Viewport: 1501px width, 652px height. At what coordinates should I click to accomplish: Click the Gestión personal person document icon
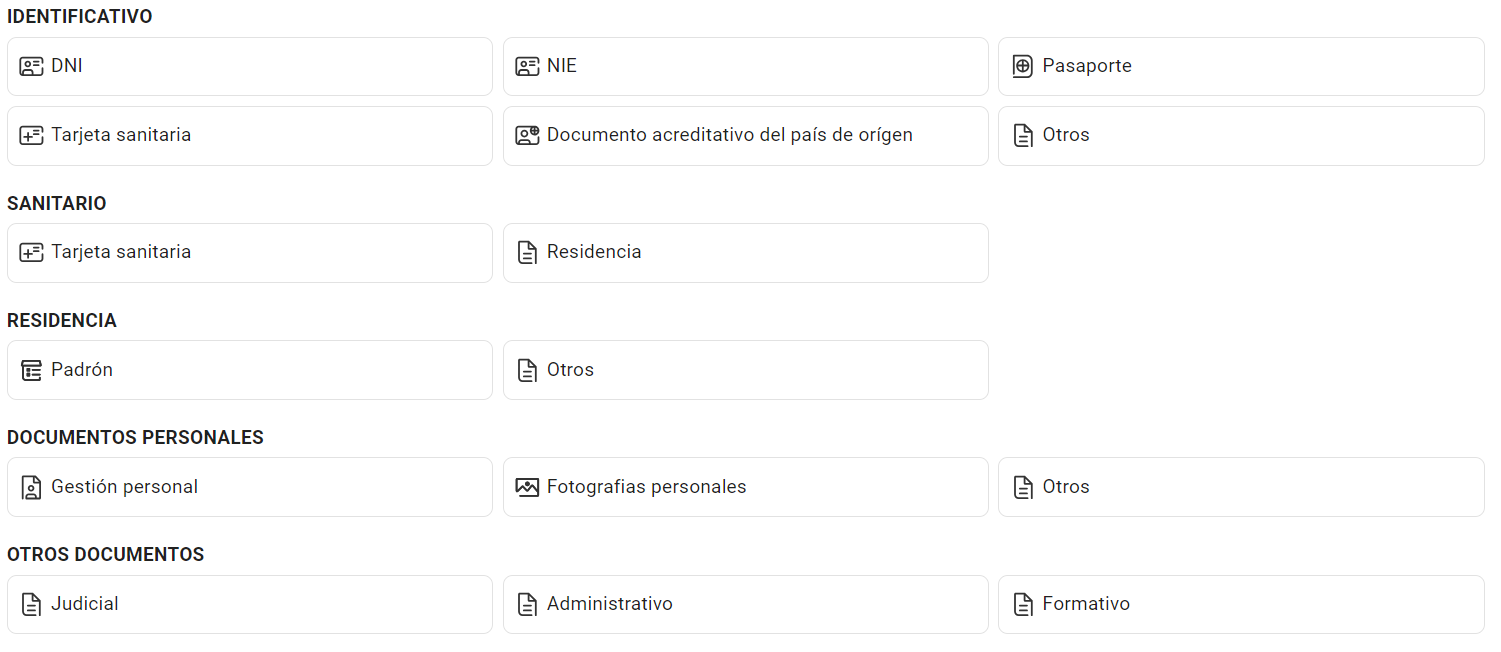30,487
